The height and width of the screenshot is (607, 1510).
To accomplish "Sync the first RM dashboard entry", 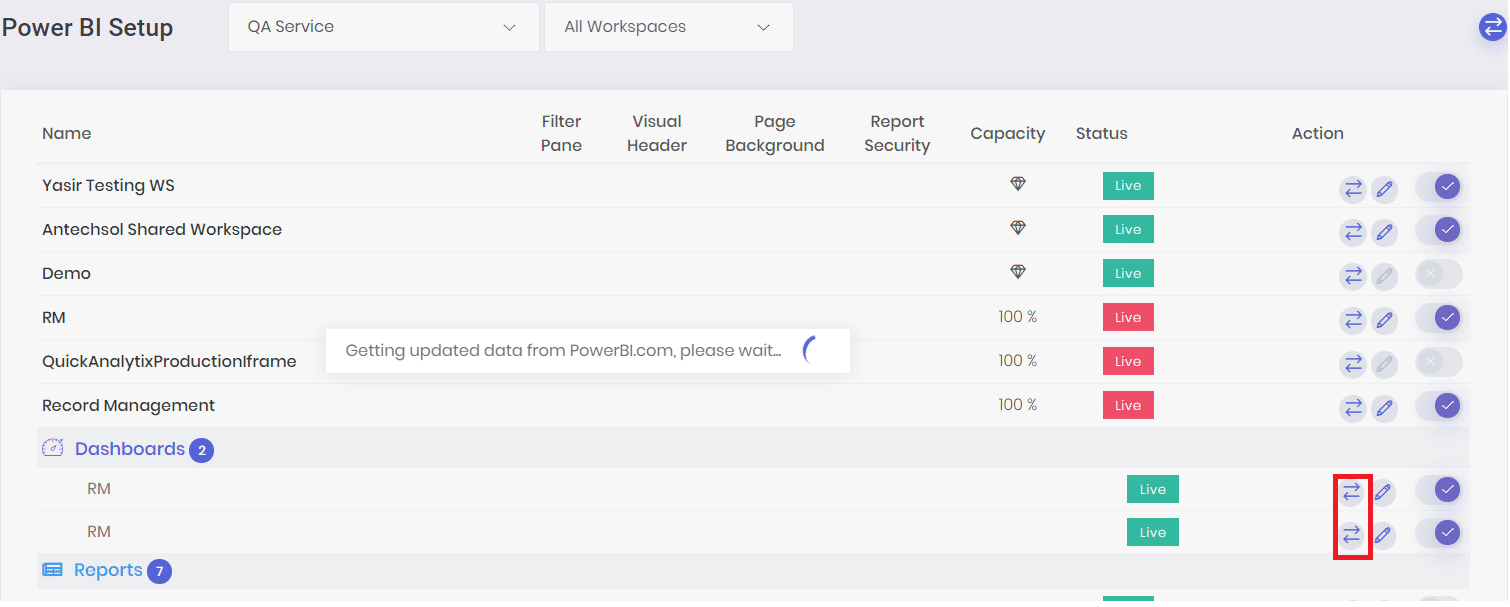I will tap(1353, 491).
